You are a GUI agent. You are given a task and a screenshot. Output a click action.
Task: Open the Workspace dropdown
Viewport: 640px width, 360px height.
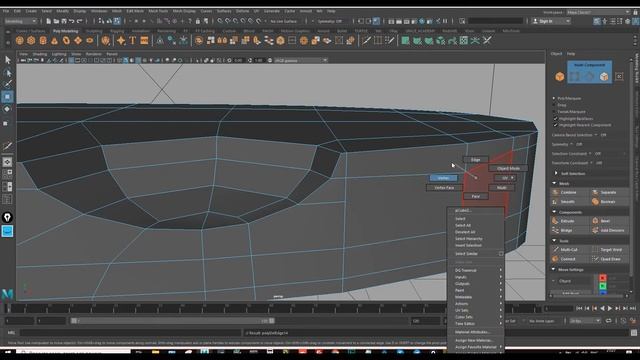click(598, 12)
